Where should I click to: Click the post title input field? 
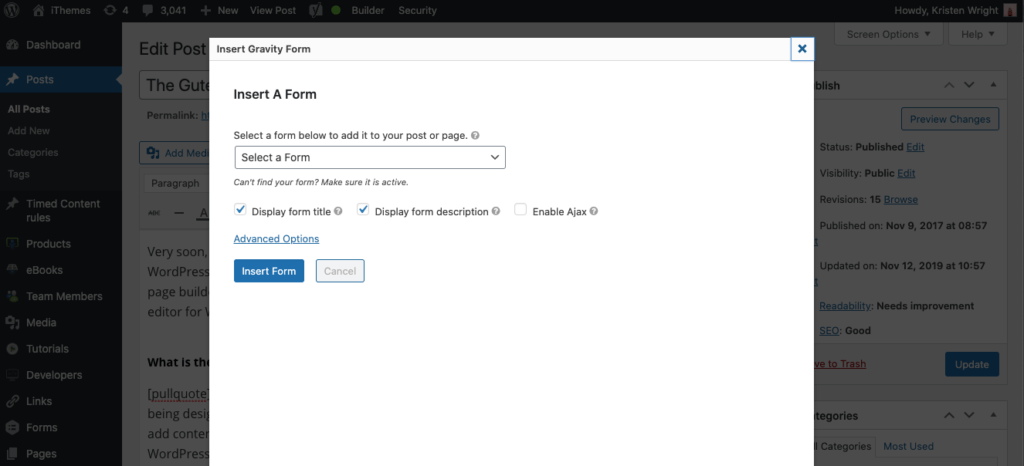click(174, 85)
